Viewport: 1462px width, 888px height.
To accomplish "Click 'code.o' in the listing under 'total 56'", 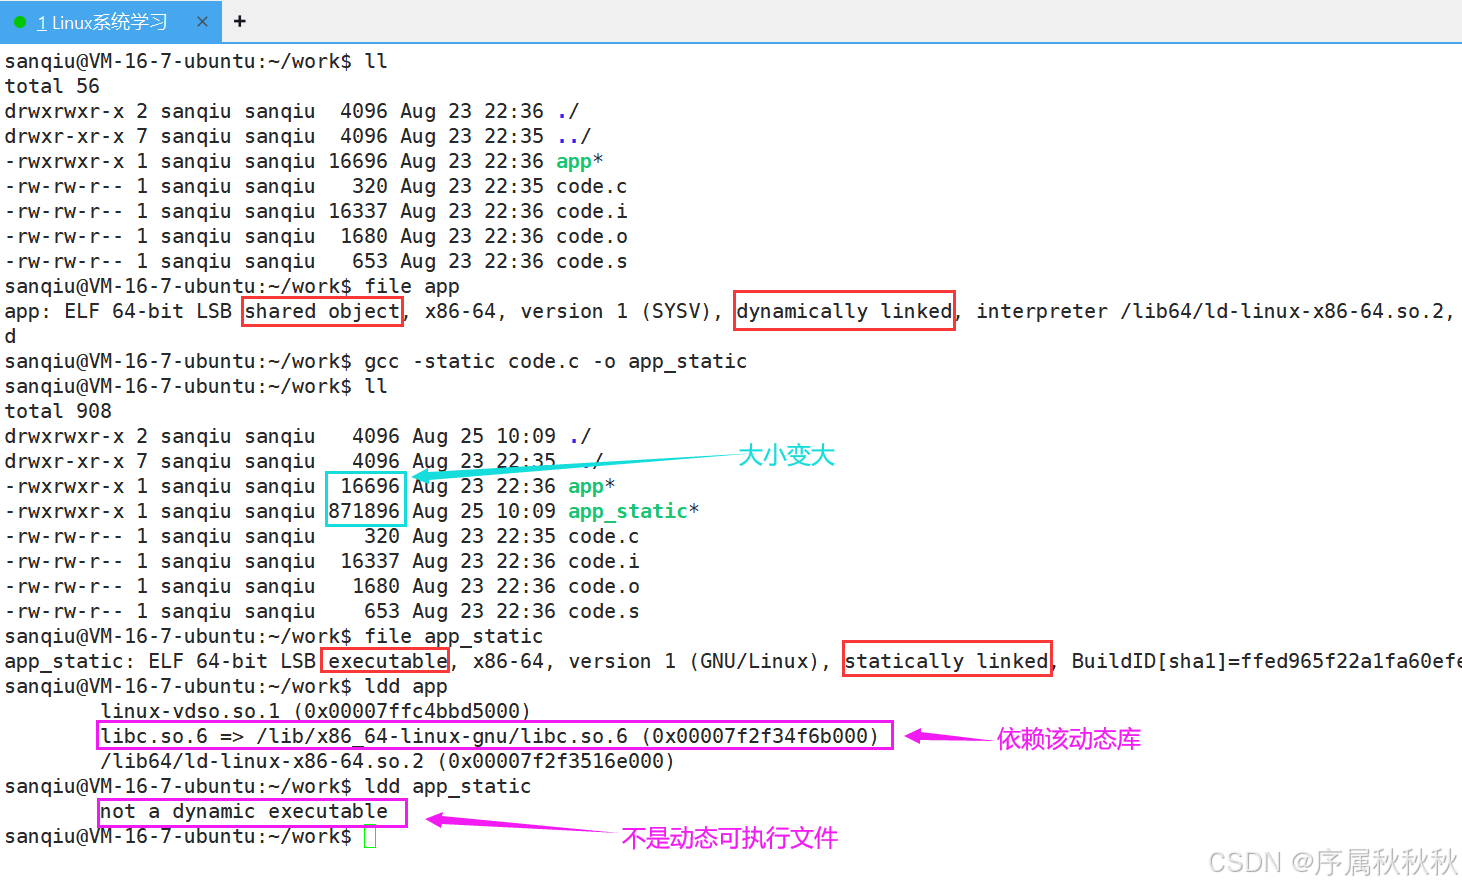I will coord(592,236).
